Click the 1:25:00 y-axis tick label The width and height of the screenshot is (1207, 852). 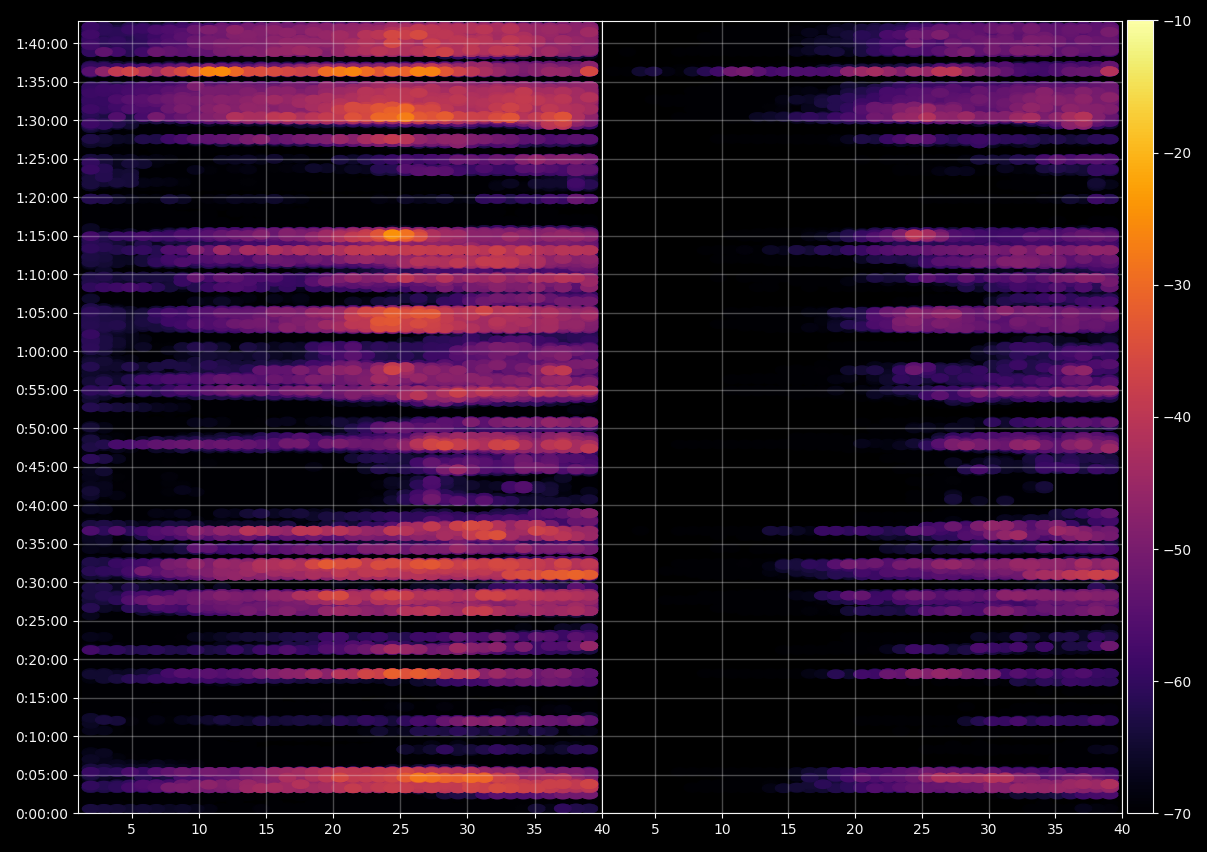[41, 159]
